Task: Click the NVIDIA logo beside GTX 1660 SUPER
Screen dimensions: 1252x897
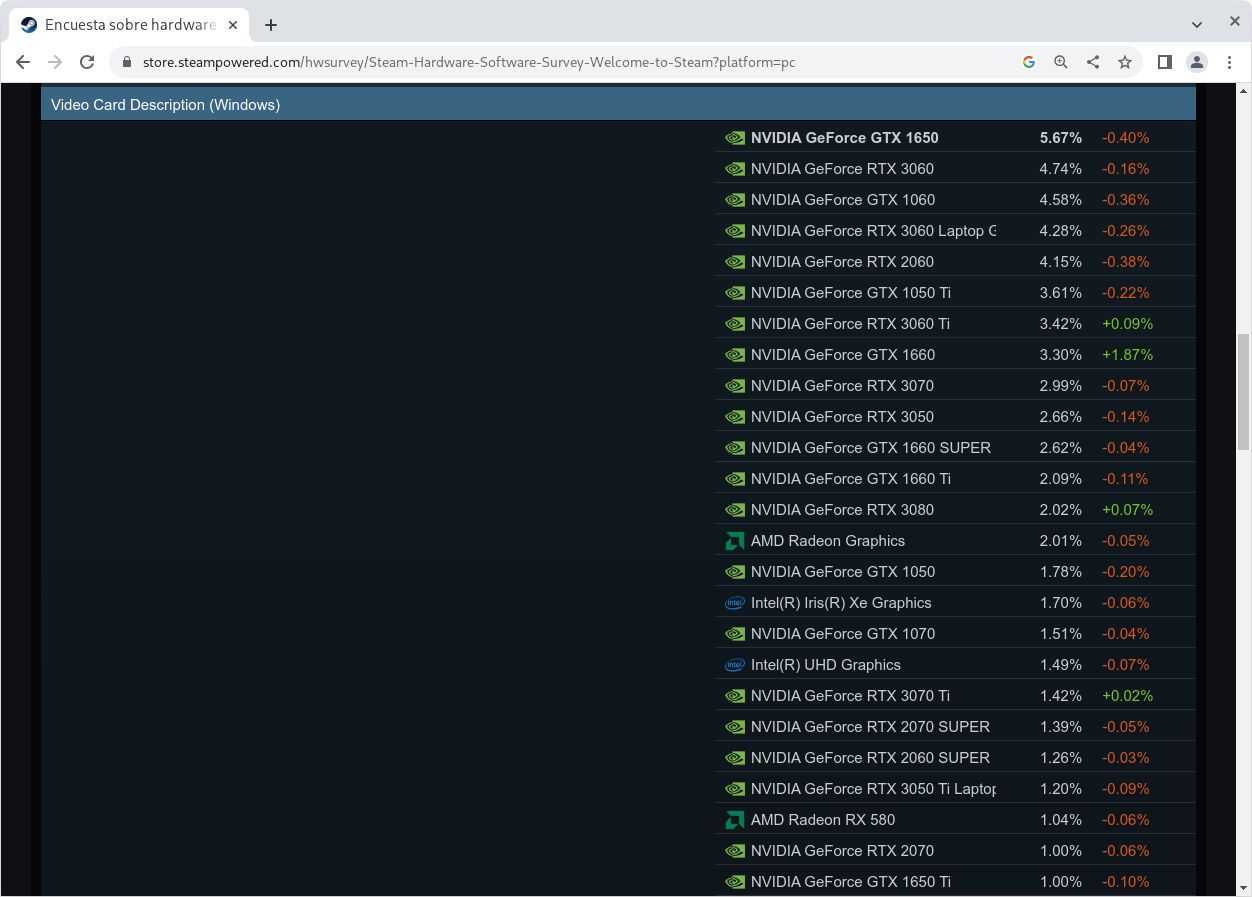Action: click(735, 448)
